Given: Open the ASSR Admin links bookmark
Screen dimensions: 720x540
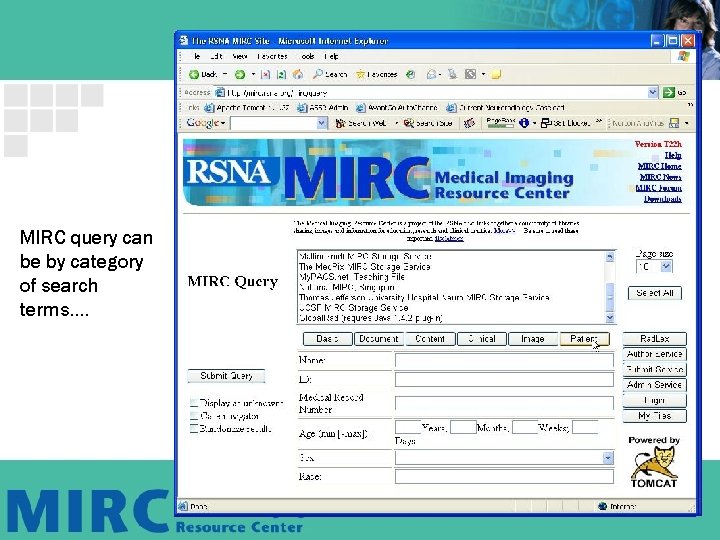Looking at the screenshot, I should [x=323, y=108].
